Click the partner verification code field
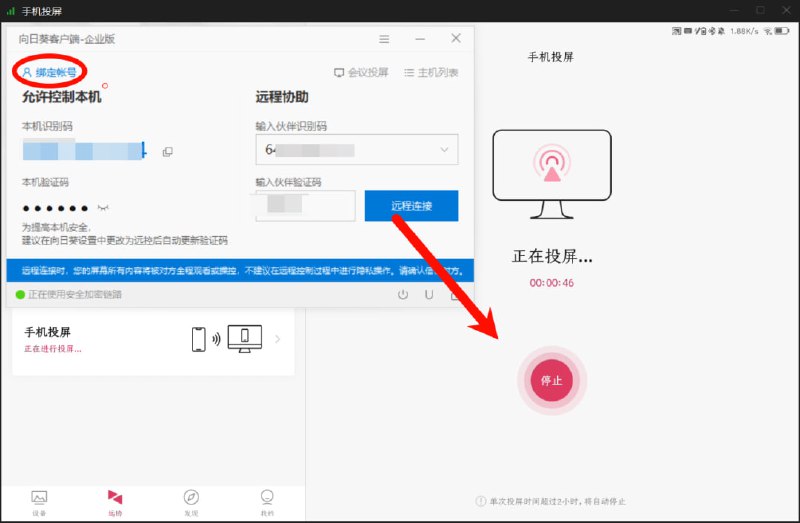 (305, 205)
